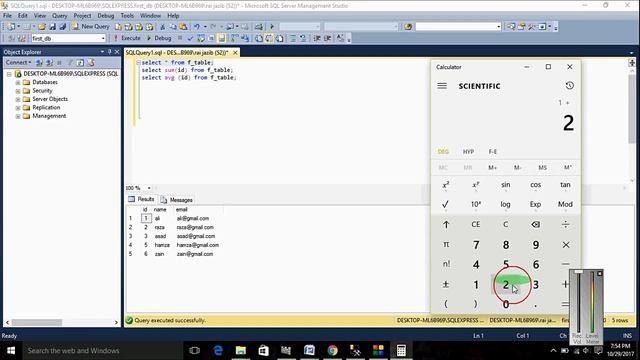Expand the Security folder node
The width and height of the screenshot is (640, 360).
[x=18, y=91]
